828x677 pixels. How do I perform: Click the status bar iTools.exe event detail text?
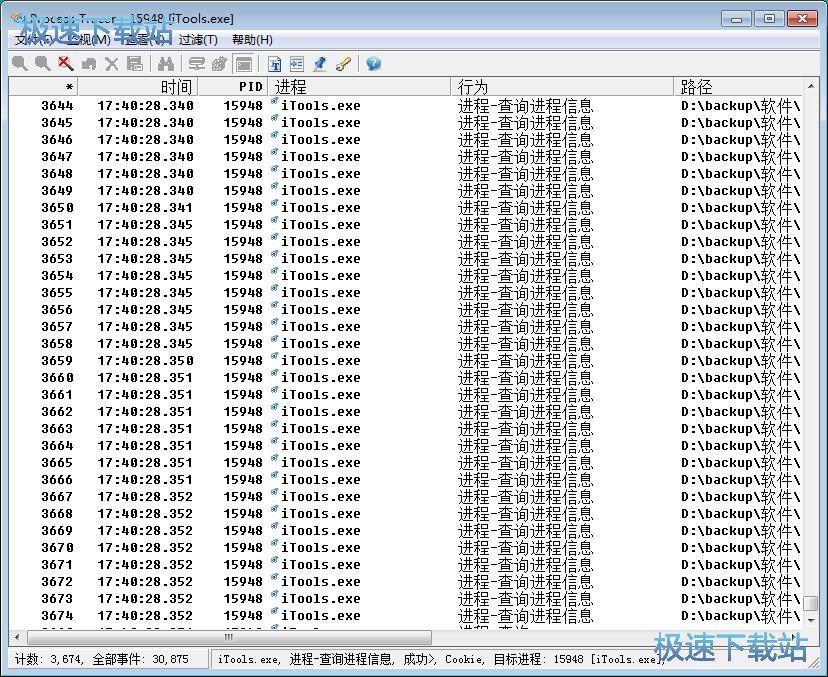pos(441,659)
